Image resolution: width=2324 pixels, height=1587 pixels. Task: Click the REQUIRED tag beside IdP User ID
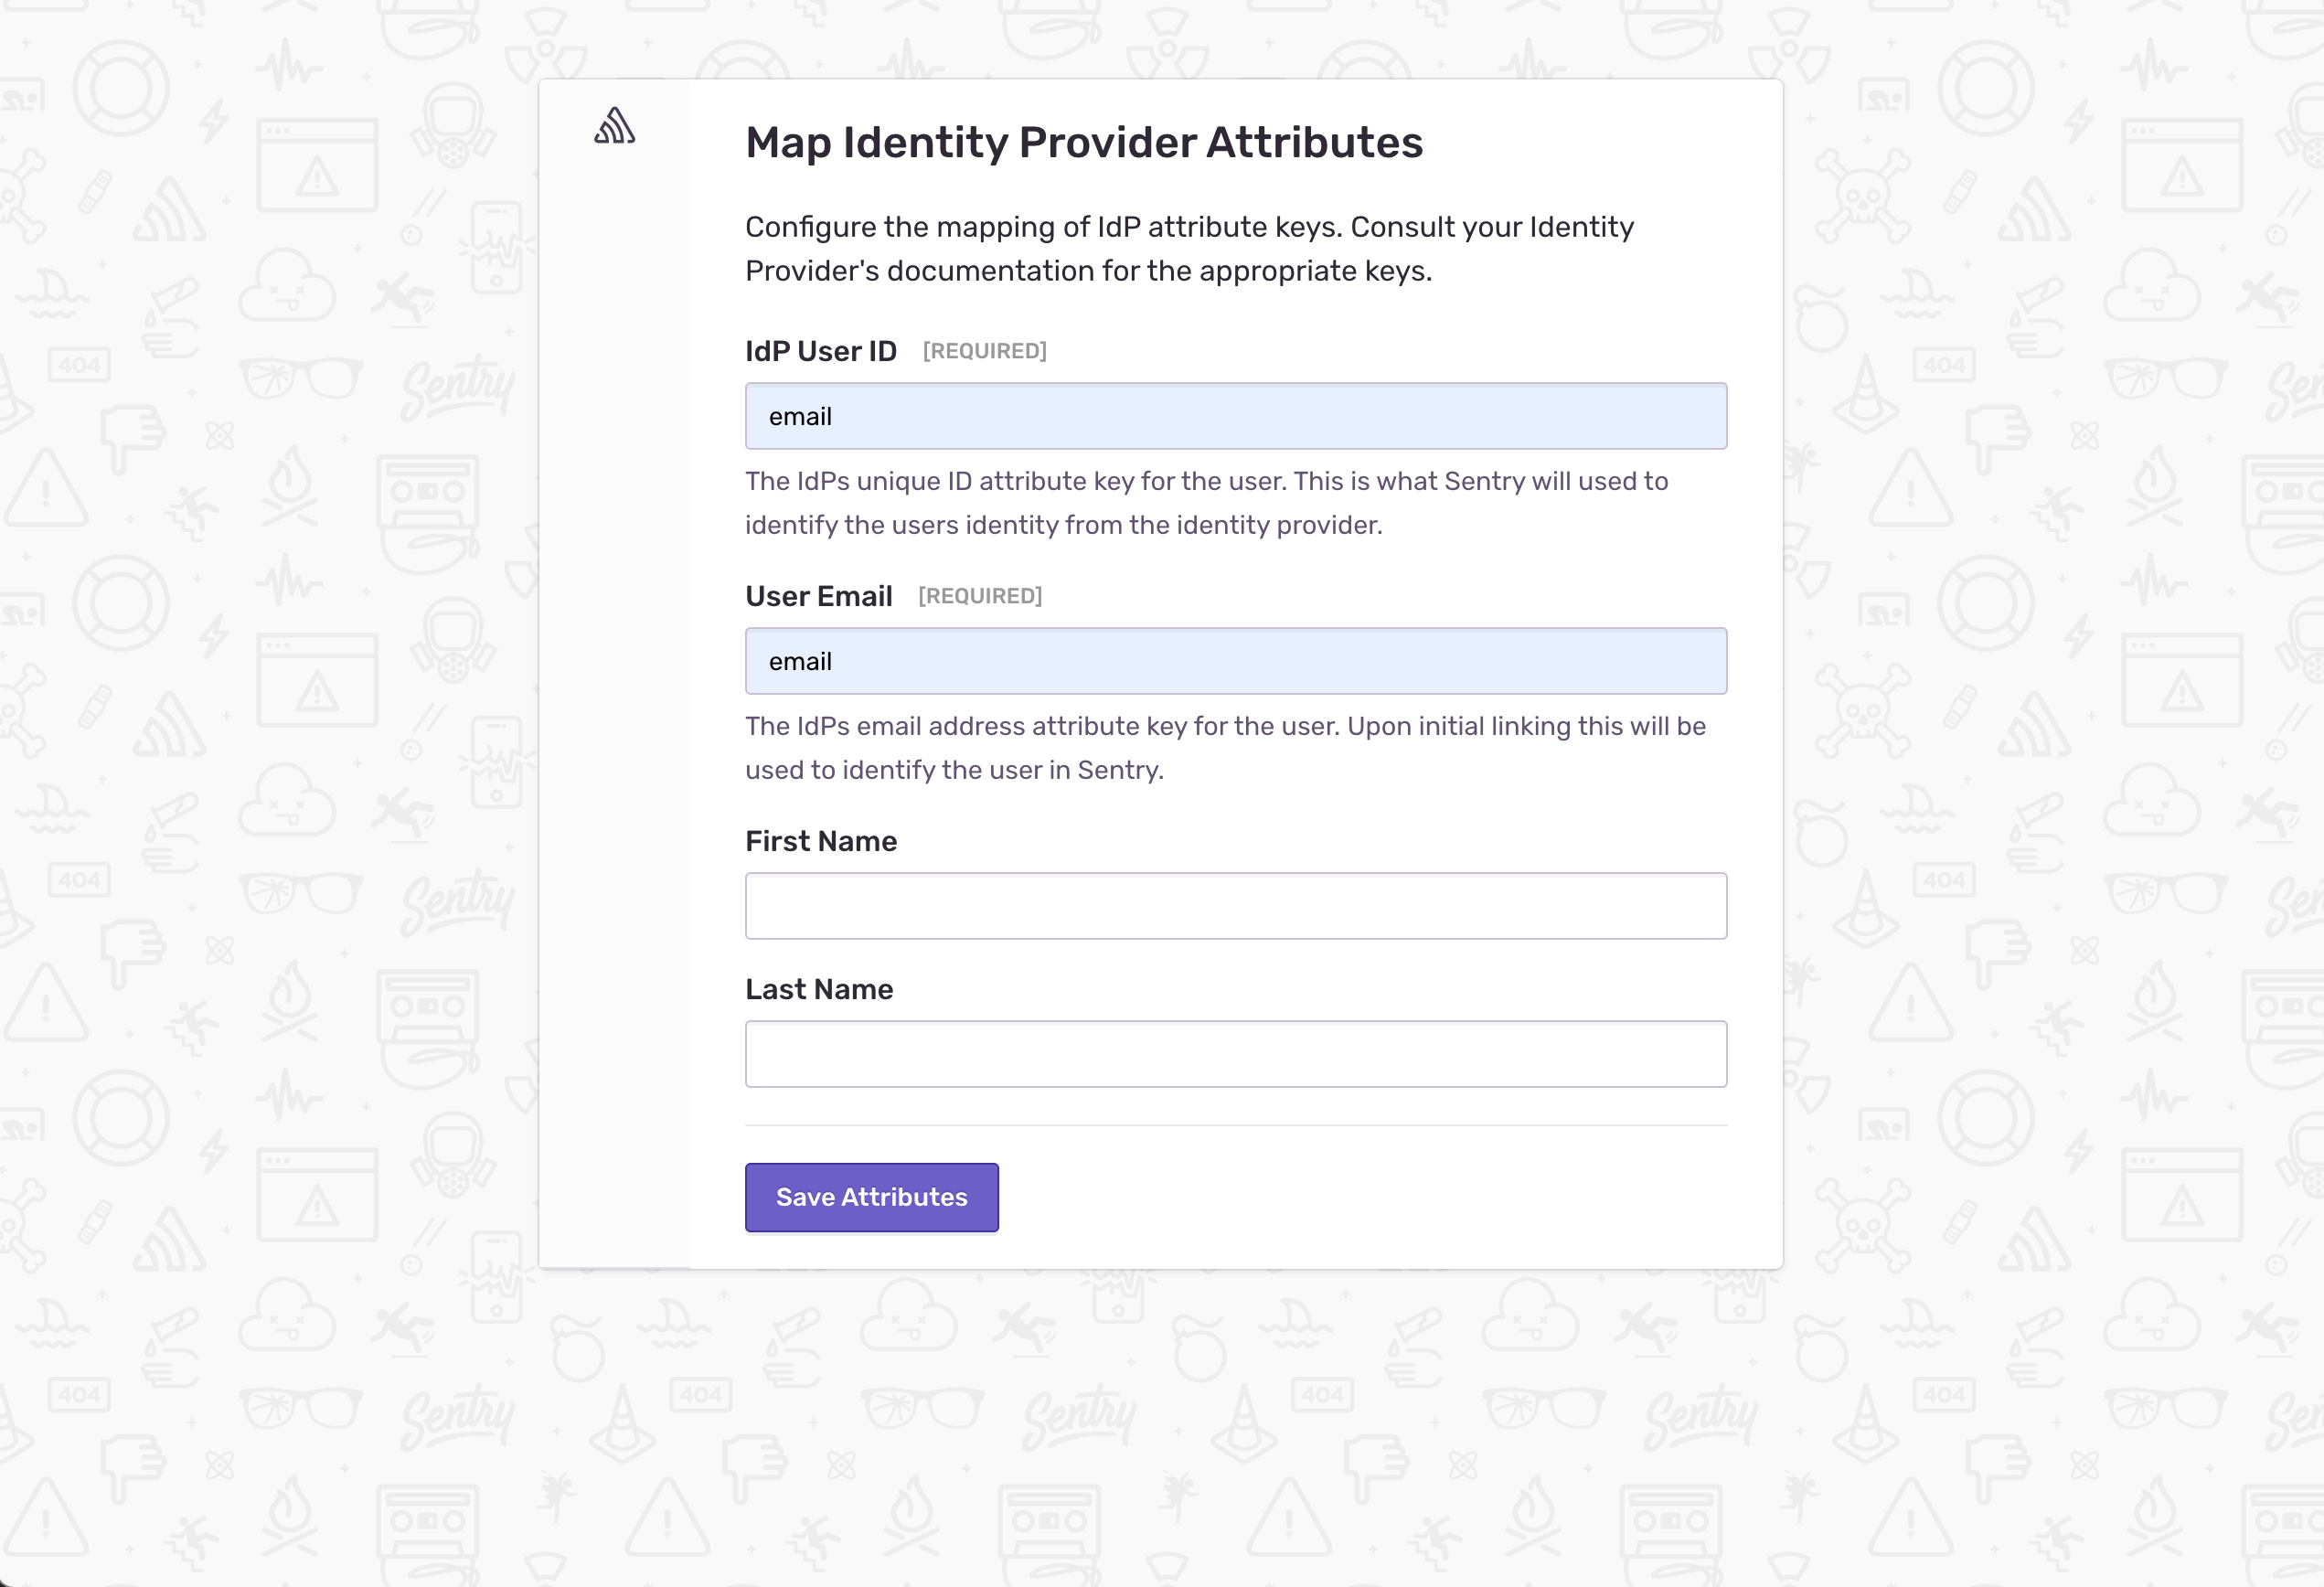click(x=984, y=351)
